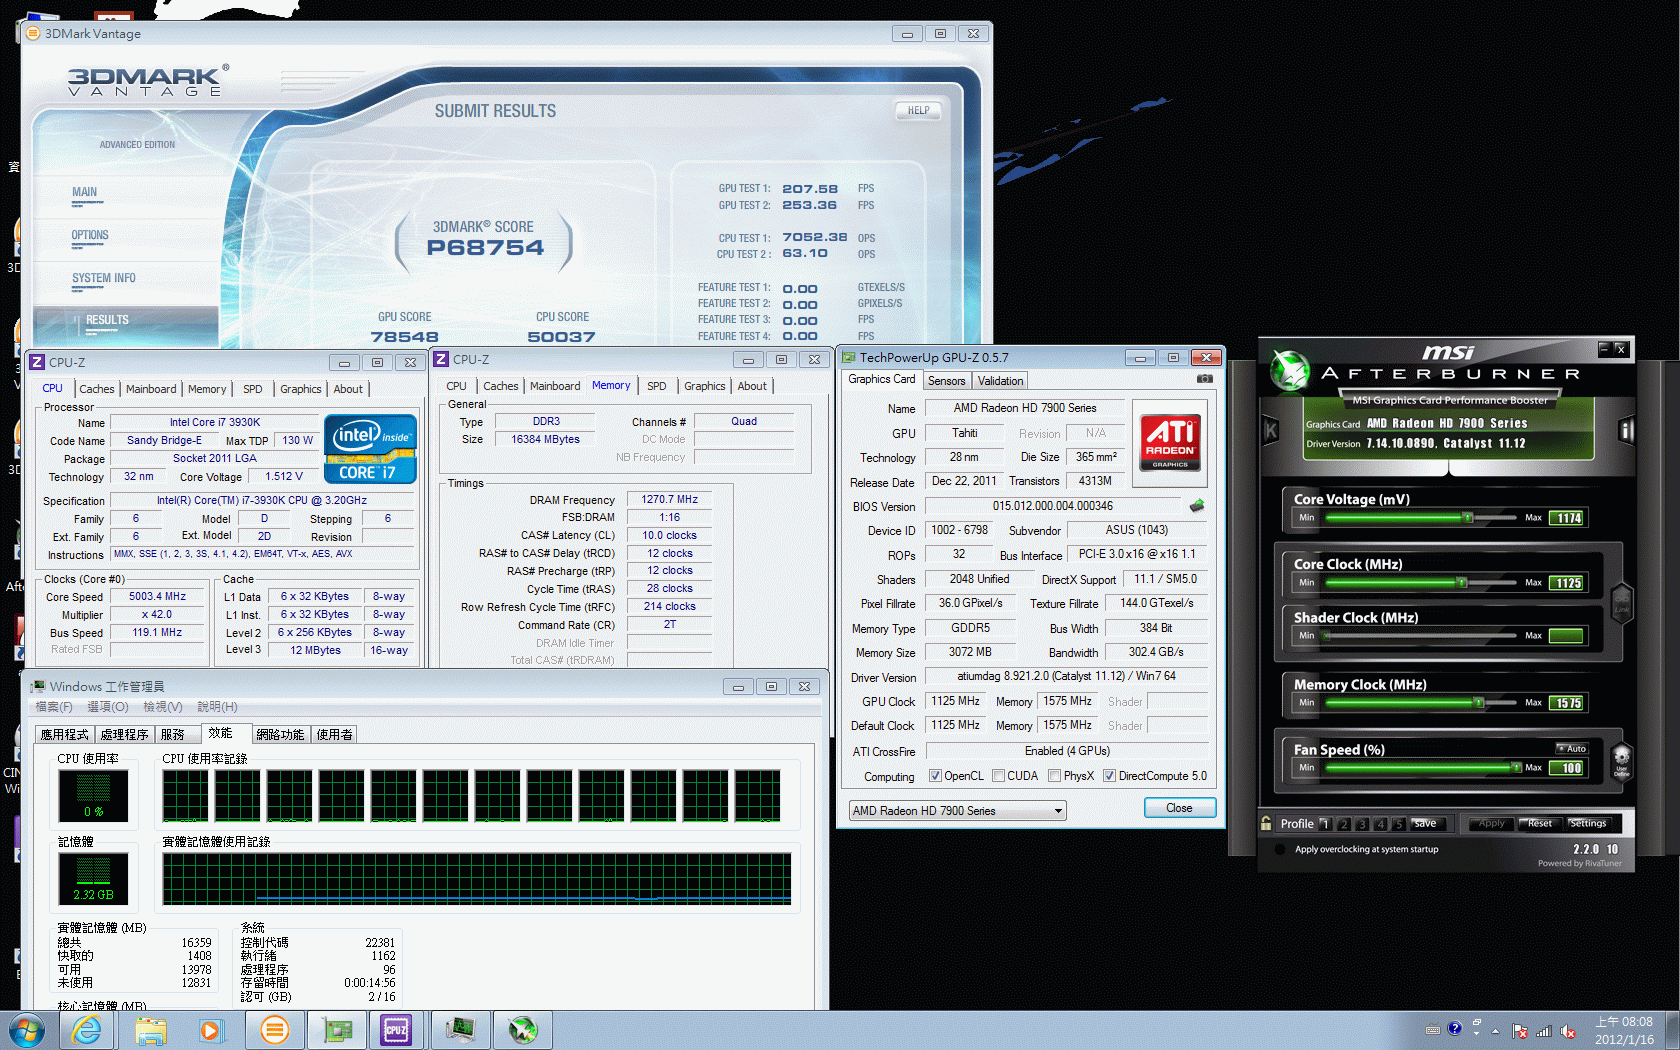Image resolution: width=1680 pixels, height=1050 pixels.
Task: Toggle the PhysX checkbox in GPU-Z
Action: [1054, 776]
